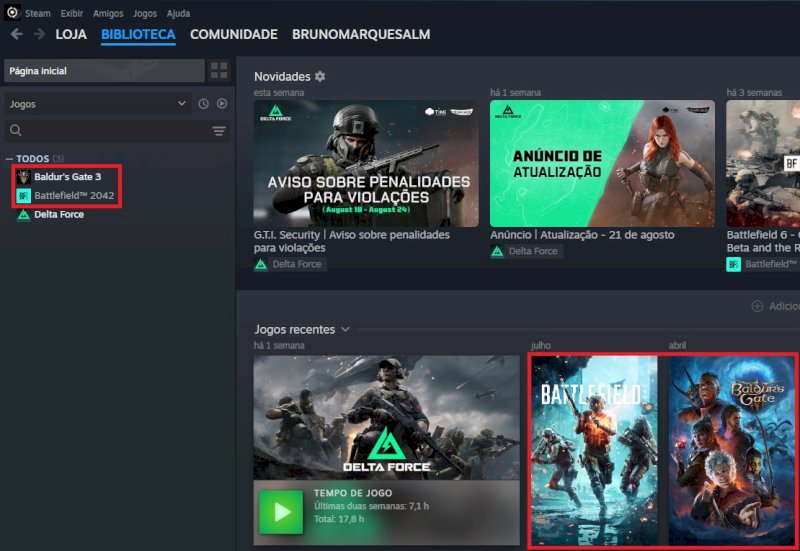Open Anúncio de Atualização news thumbnail
The height and width of the screenshot is (551, 800).
pos(602,163)
